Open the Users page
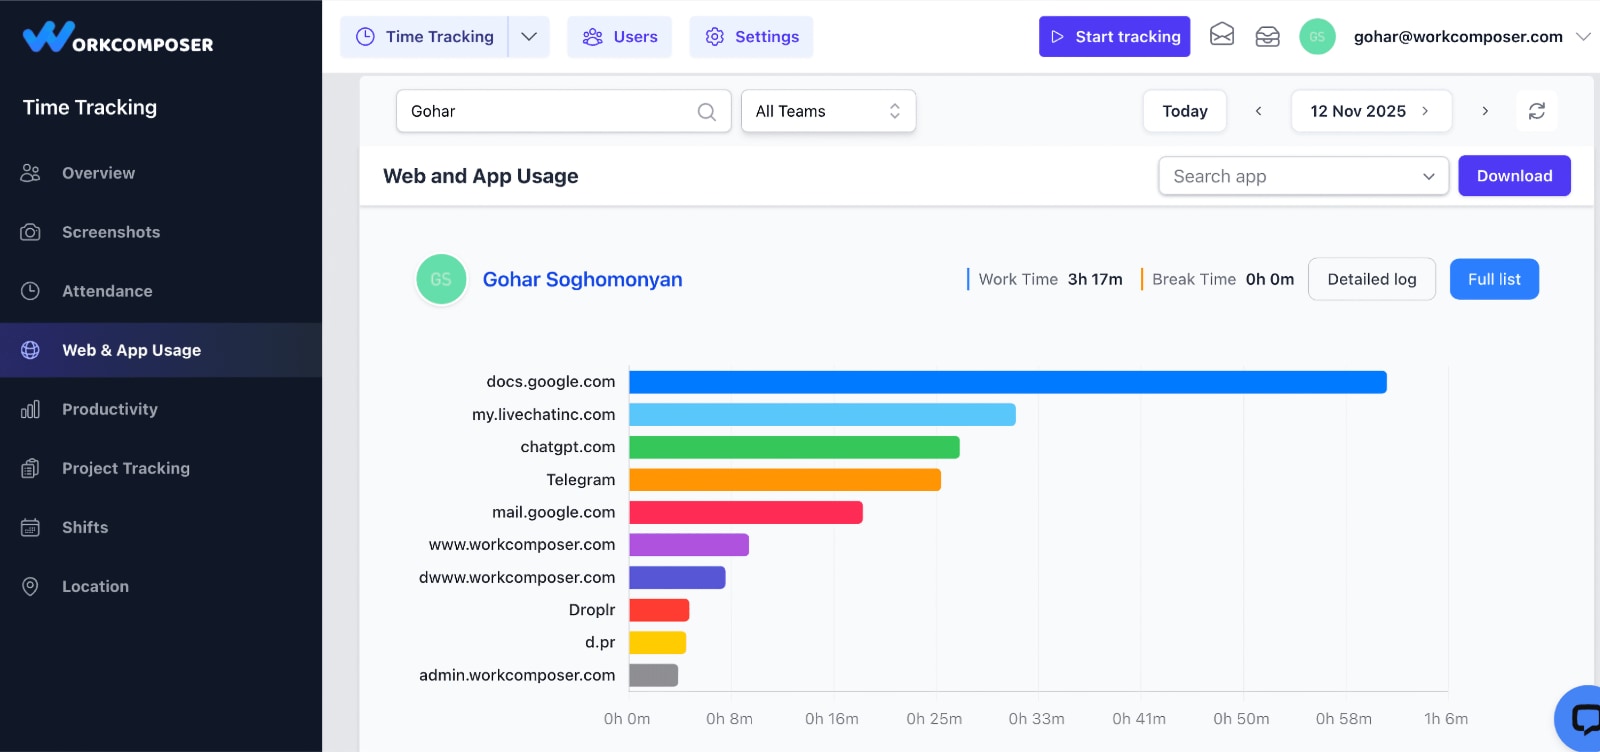 tap(619, 37)
